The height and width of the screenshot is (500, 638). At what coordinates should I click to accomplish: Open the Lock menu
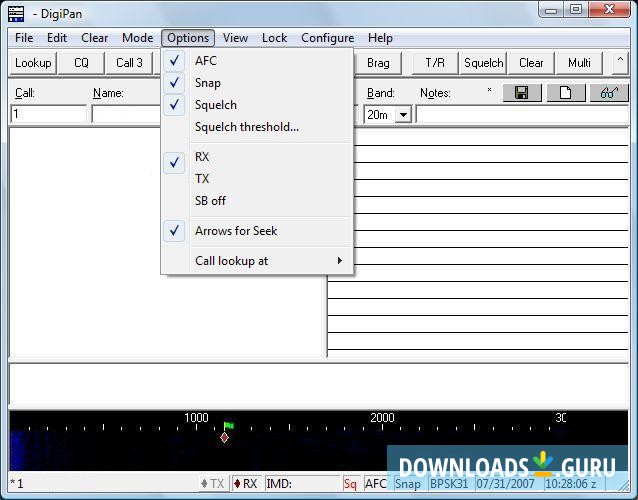point(274,38)
